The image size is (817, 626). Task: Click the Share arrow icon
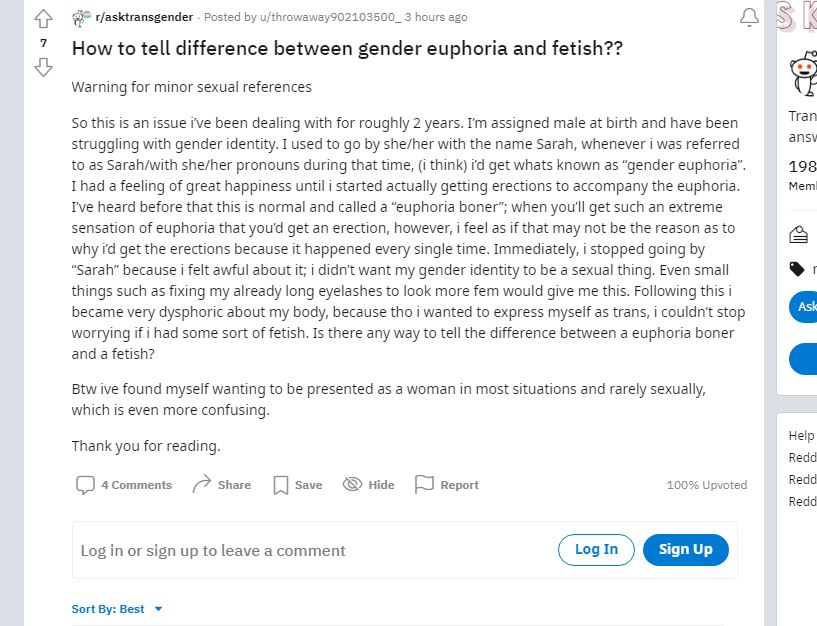tap(202, 484)
